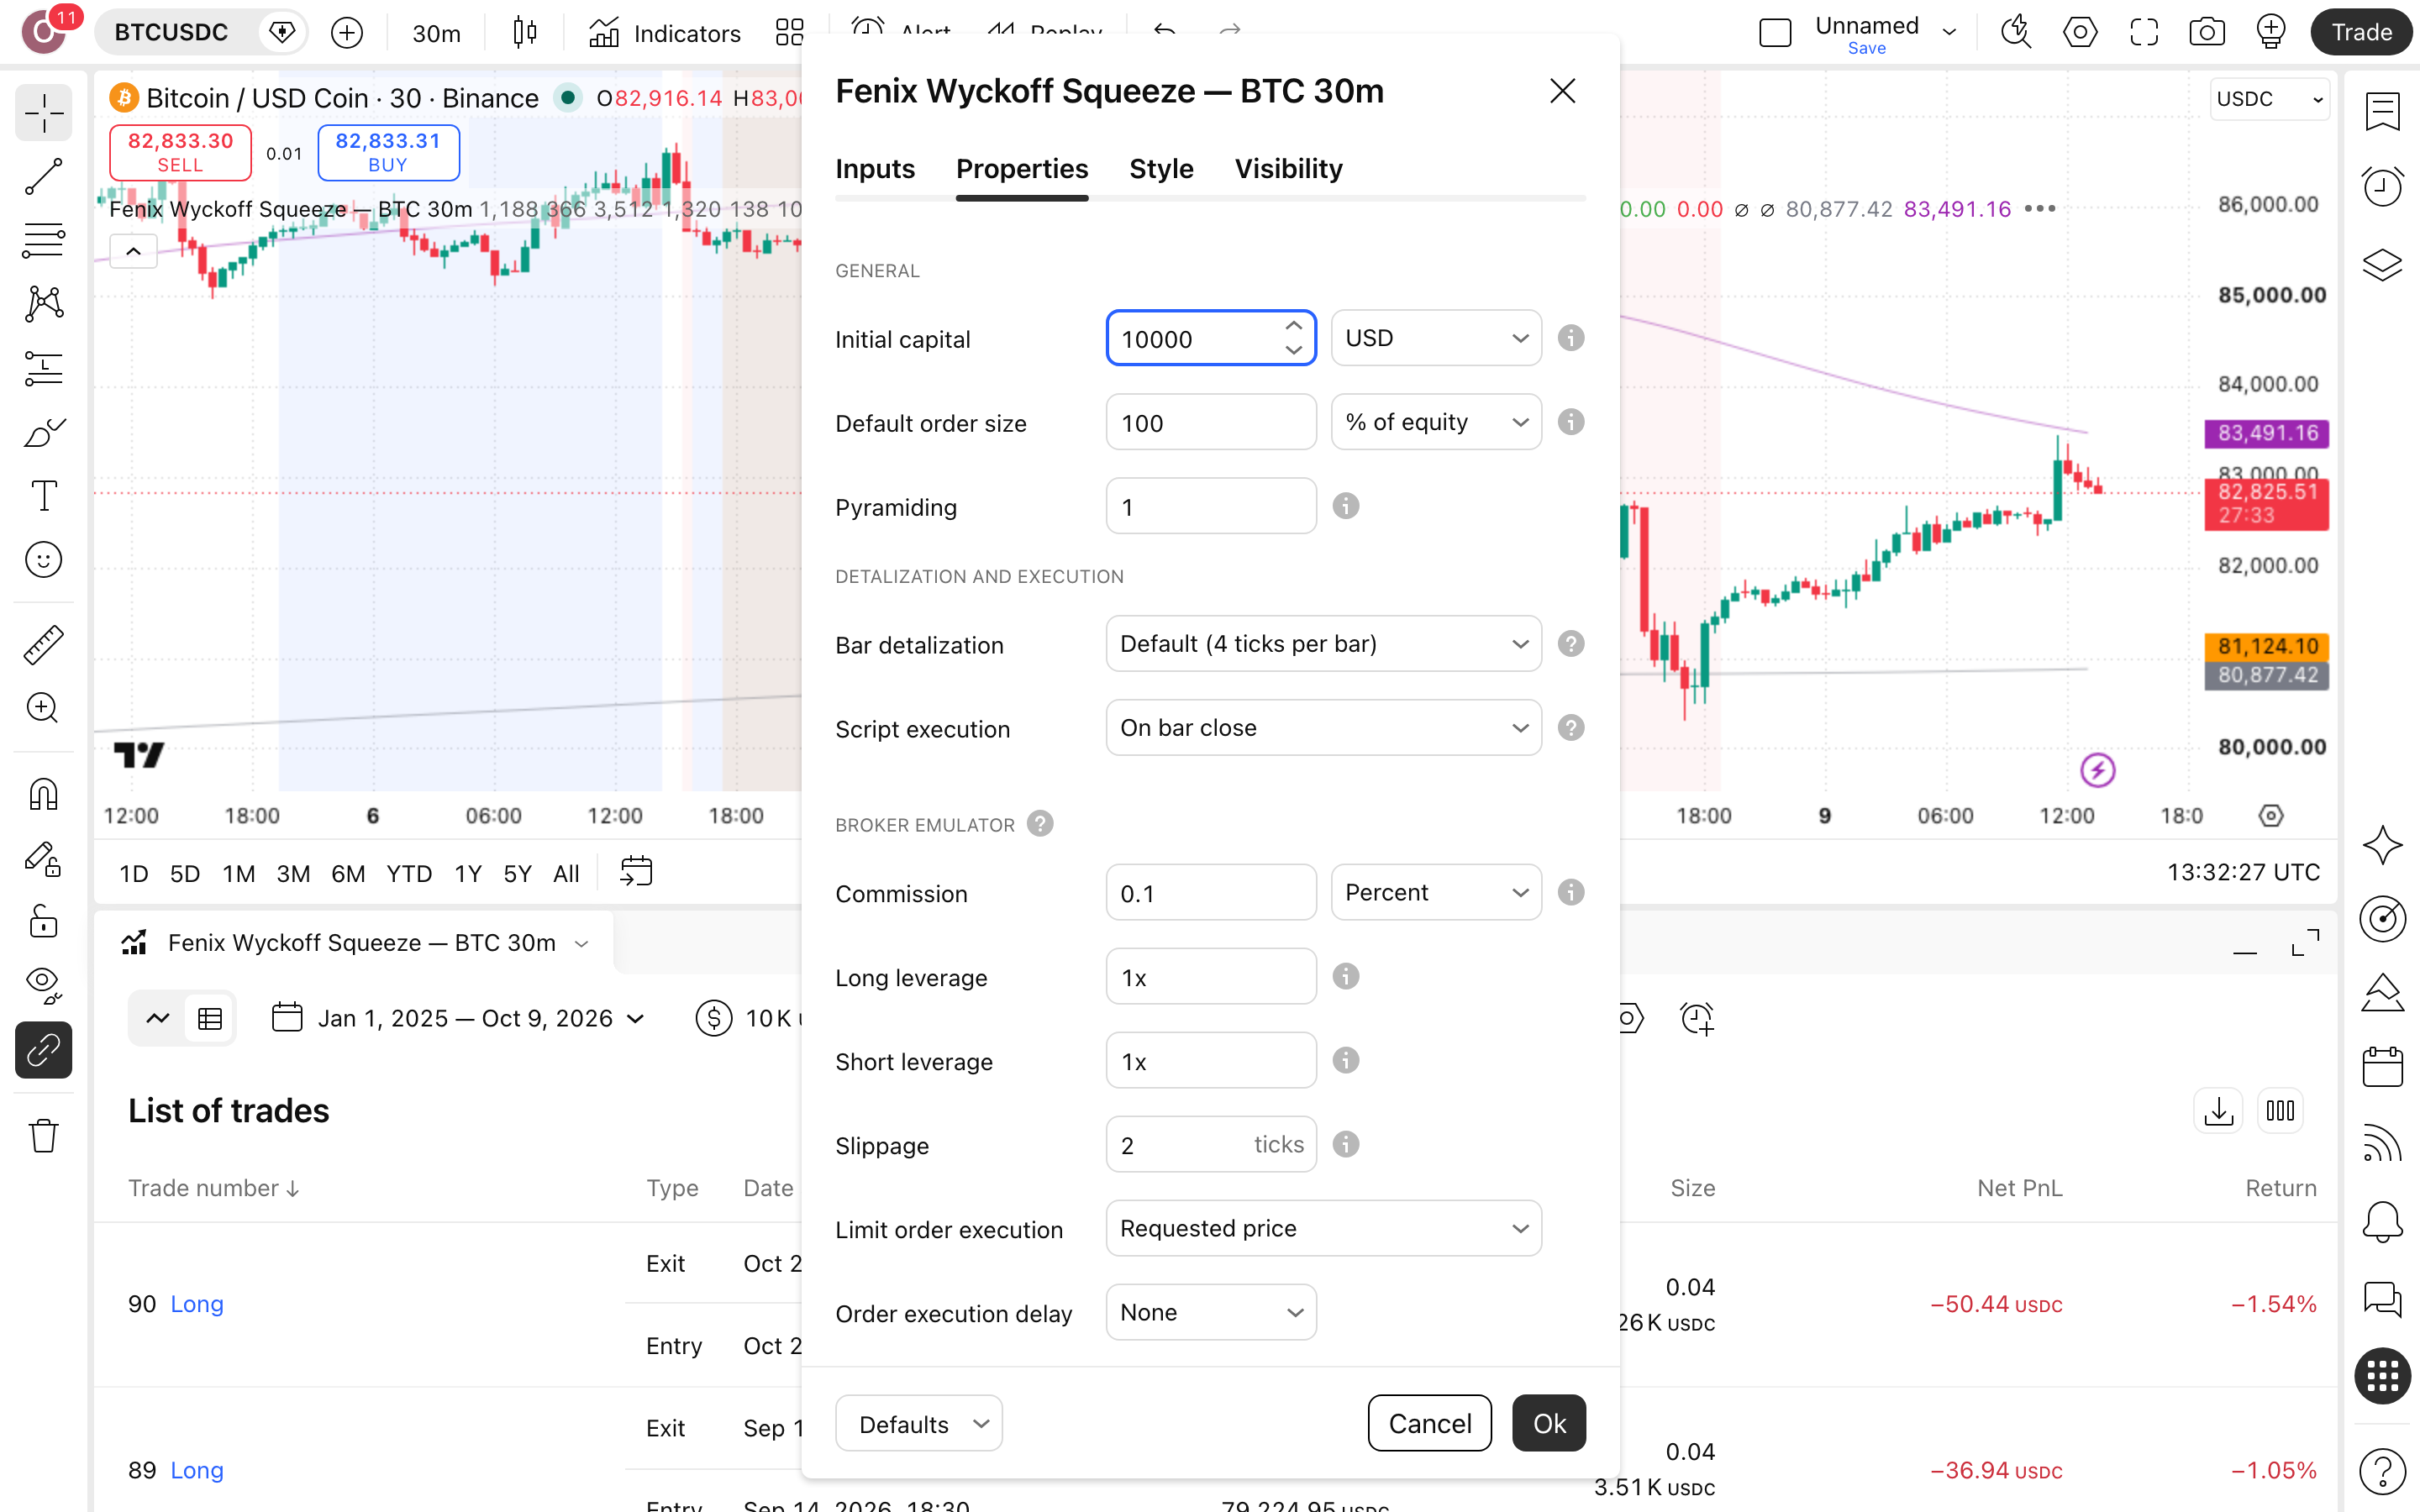
Task: Open the % of equity order size dropdown
Action: pos(1436,422)
